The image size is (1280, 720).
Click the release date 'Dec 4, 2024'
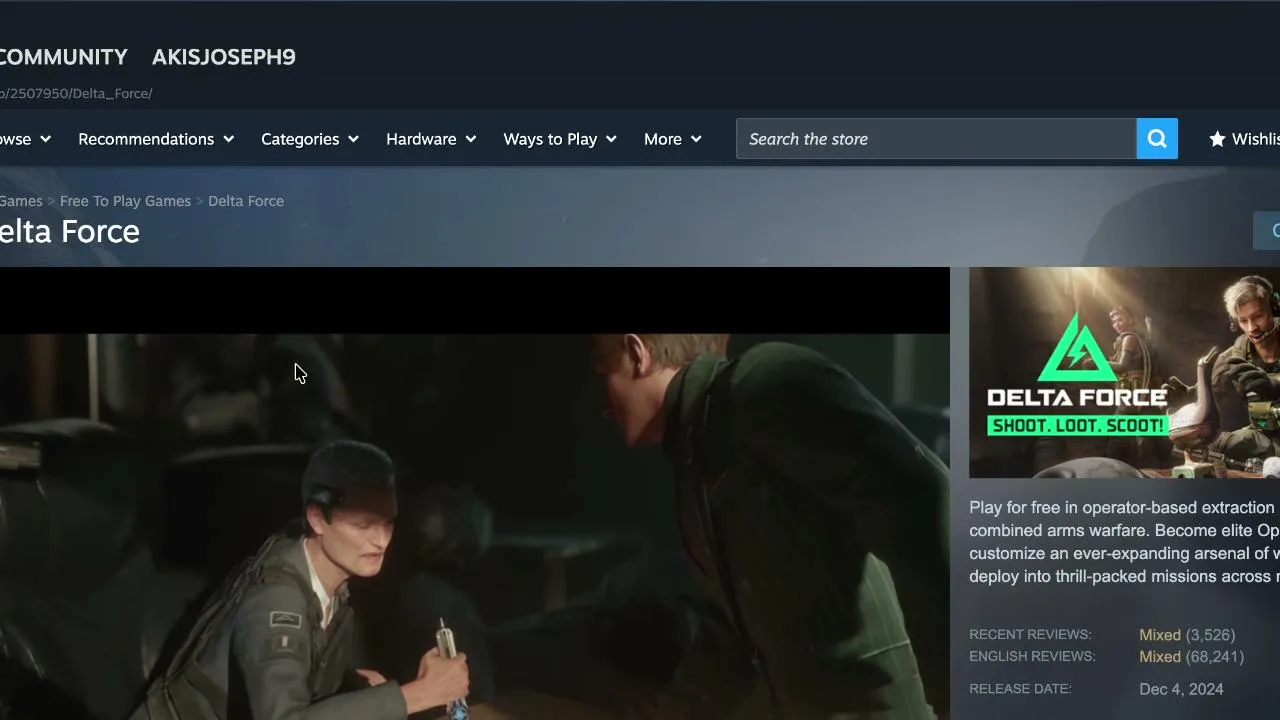[1181, 689]
